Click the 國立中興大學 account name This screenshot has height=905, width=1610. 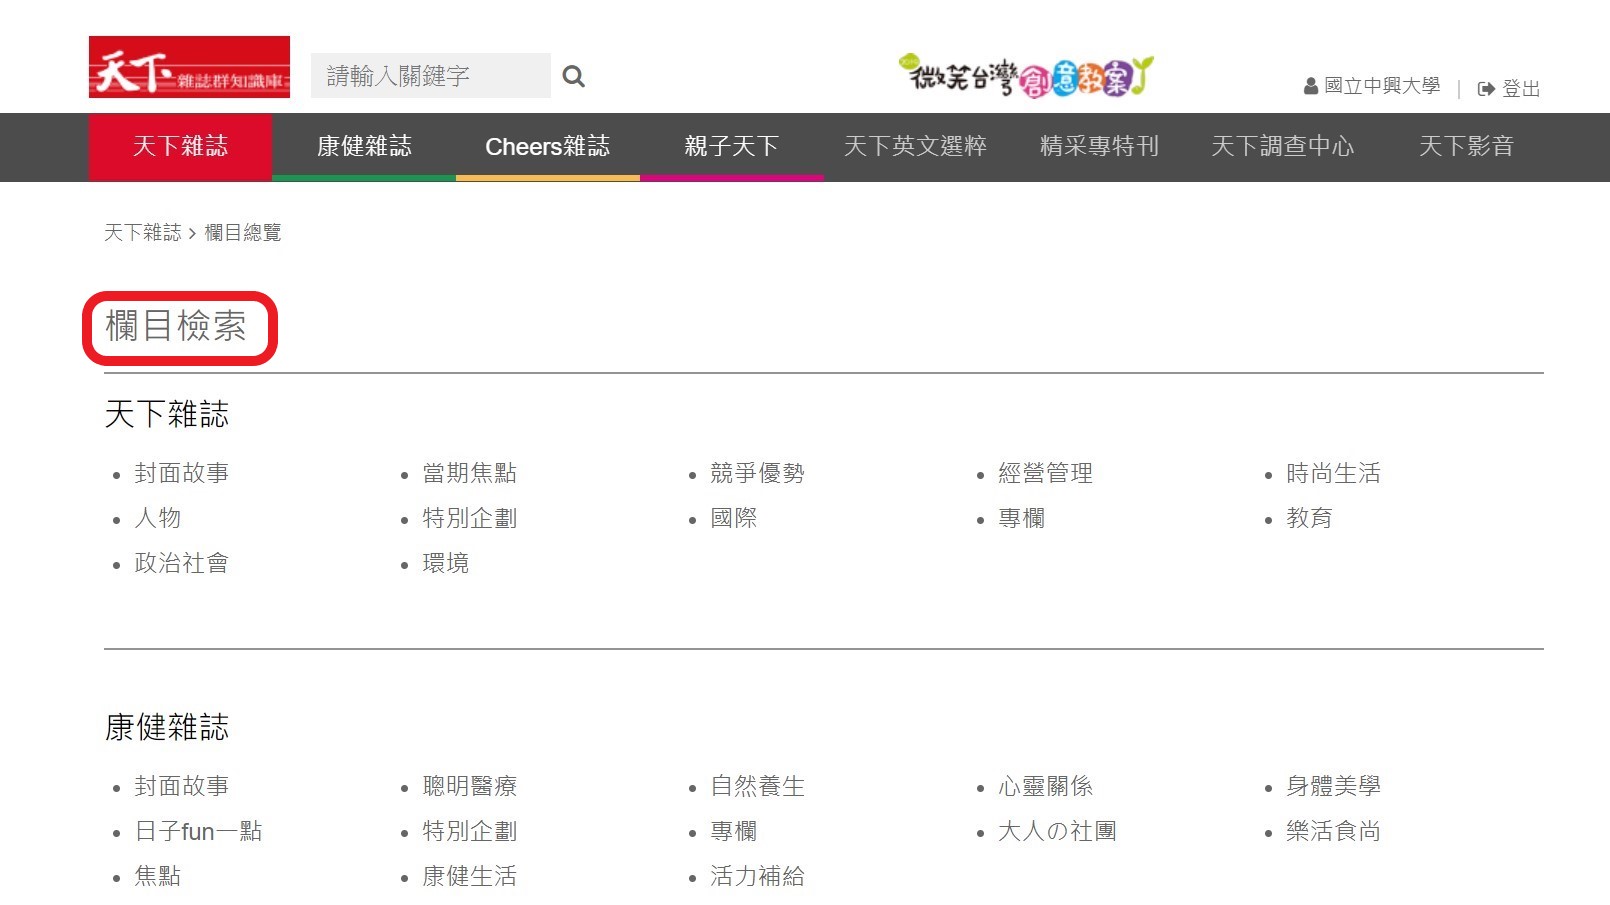coord(1382,87)
